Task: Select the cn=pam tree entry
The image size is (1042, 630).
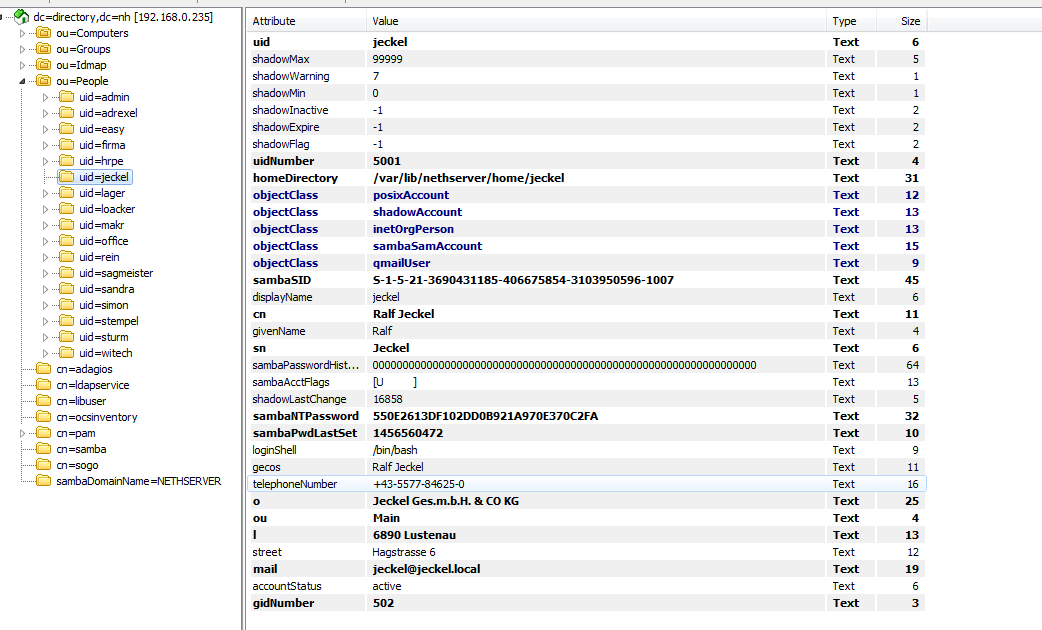Action: click(x=76, y=433)
